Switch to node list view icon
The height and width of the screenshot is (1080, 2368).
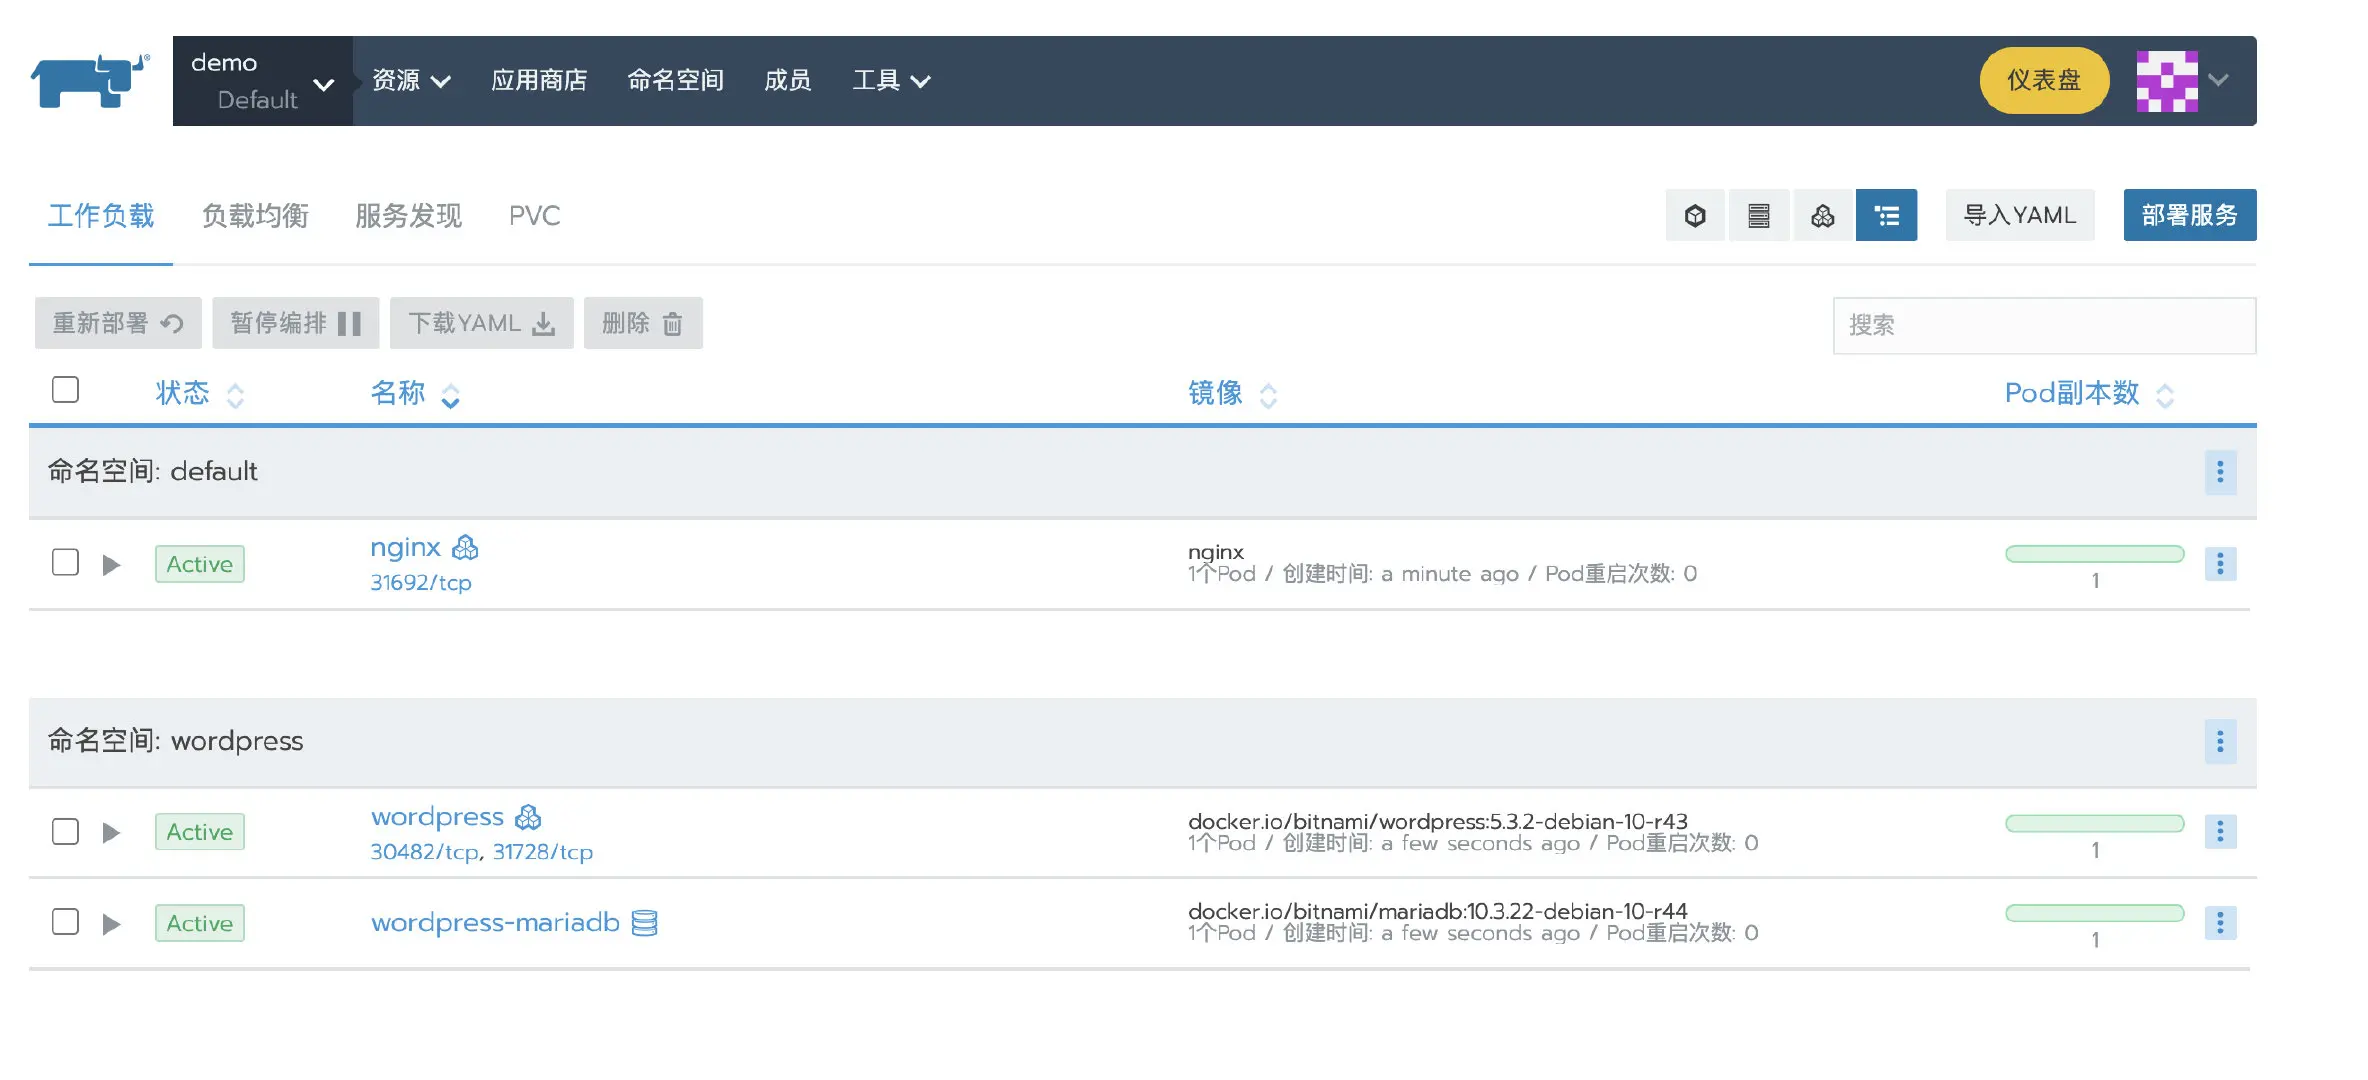coord(1758,215)
